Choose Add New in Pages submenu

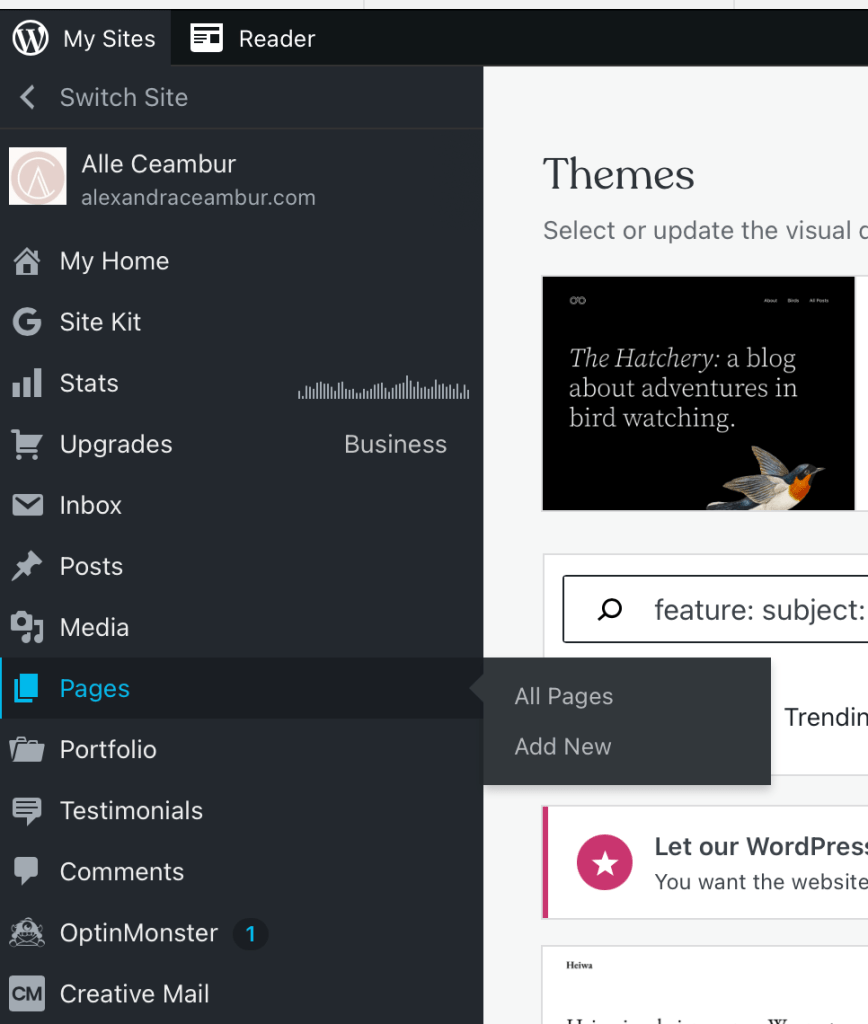pos(562,747)
